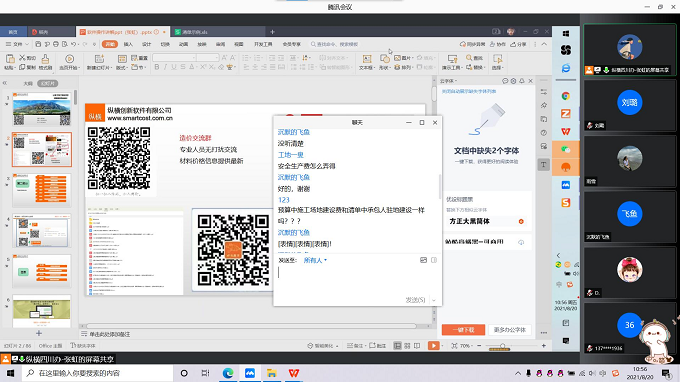Click the zoom slider handle

coord(503,346)
